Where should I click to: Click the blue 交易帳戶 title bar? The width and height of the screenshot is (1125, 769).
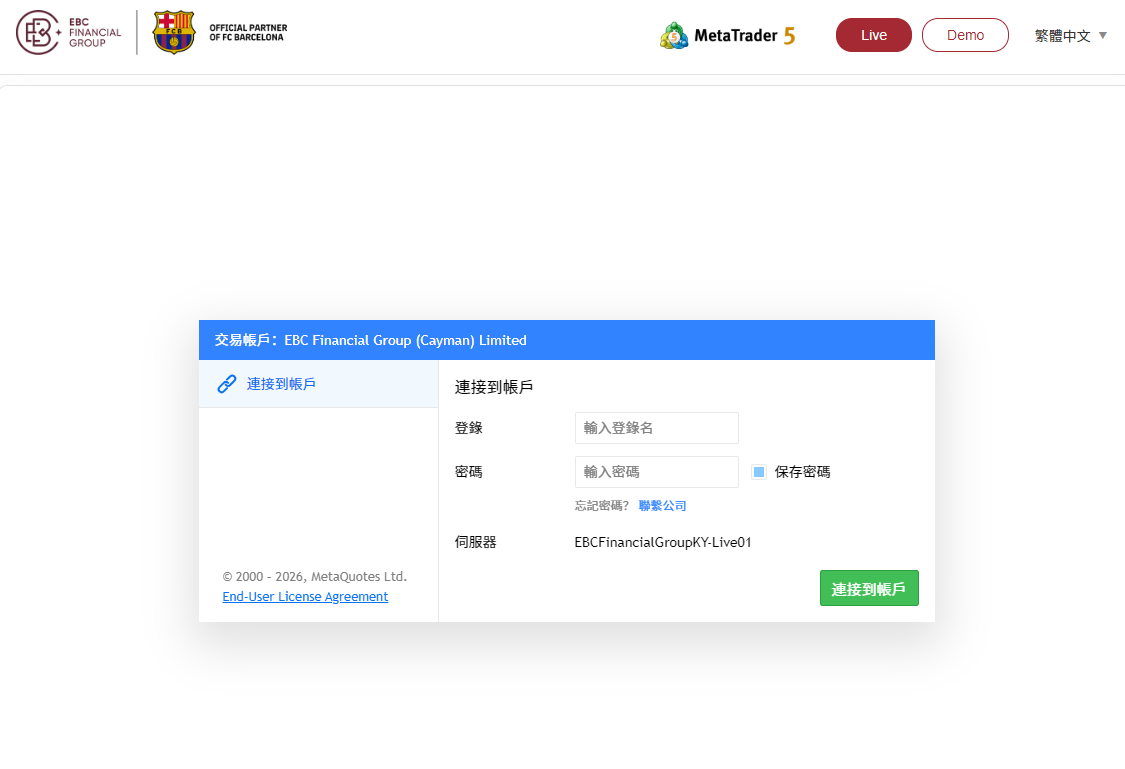pos(566,339)
